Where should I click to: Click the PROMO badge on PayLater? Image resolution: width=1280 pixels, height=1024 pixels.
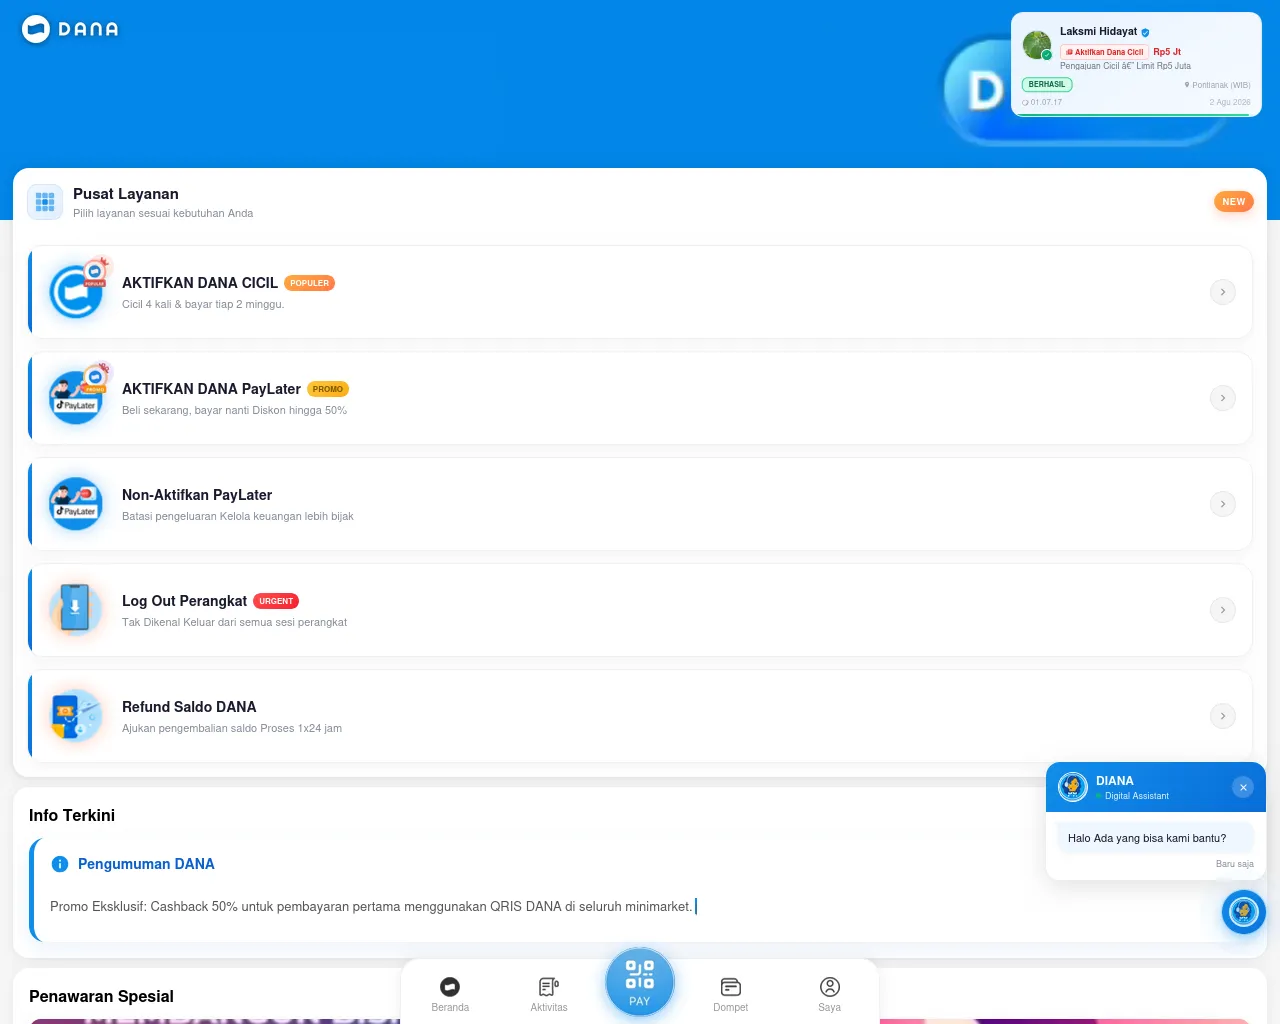328,389
